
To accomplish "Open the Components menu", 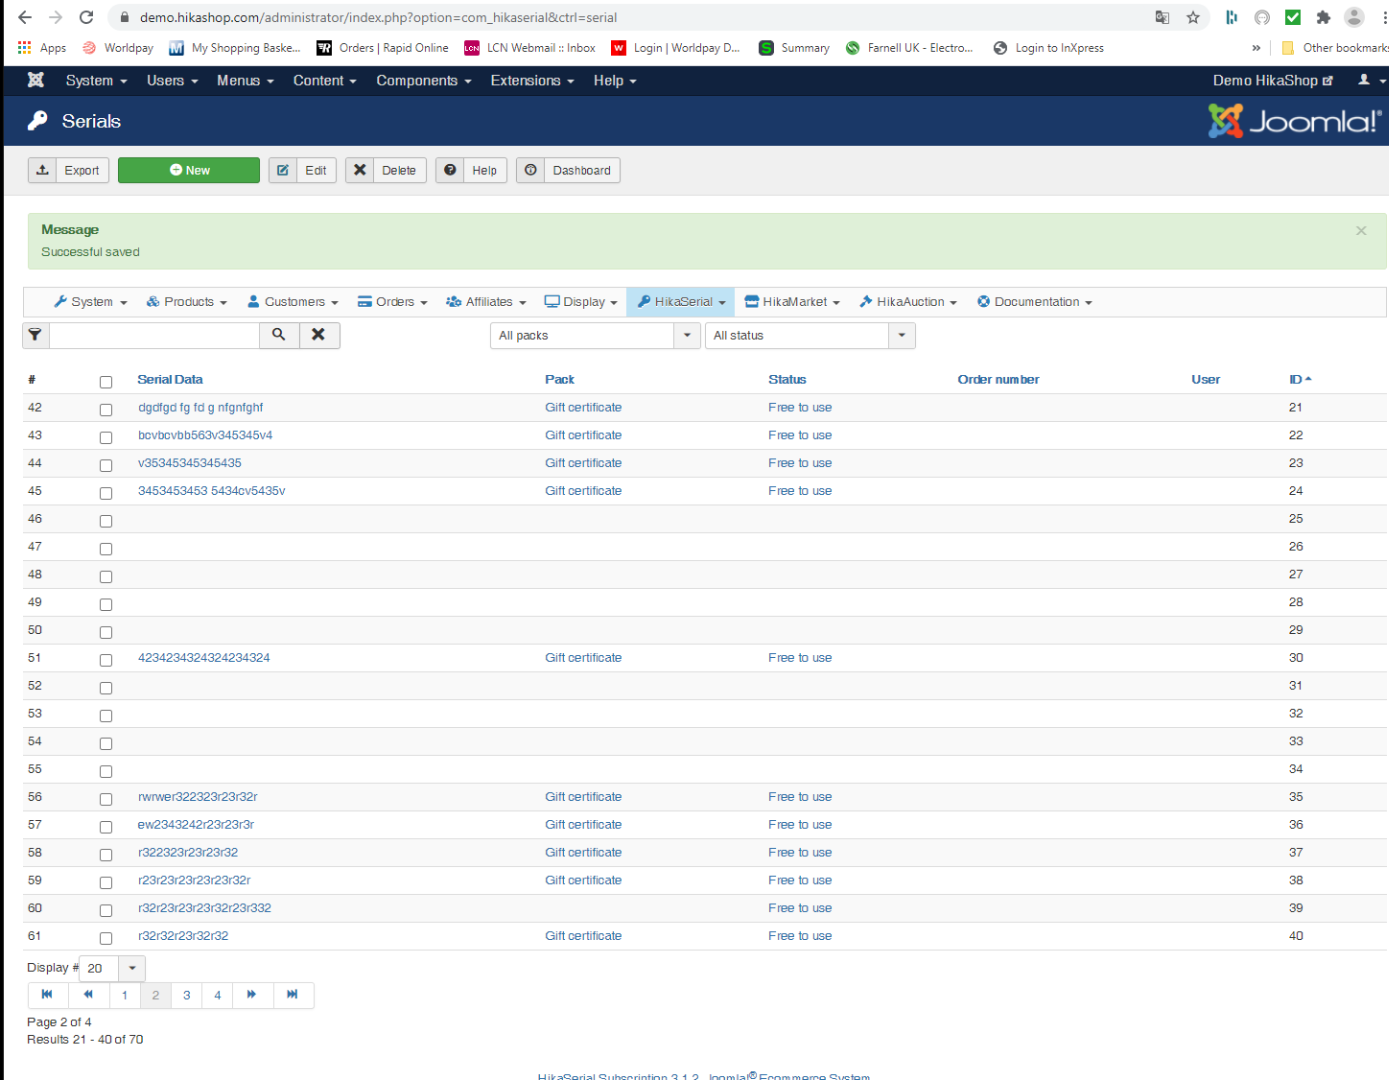I will click(x=423, y=81).
